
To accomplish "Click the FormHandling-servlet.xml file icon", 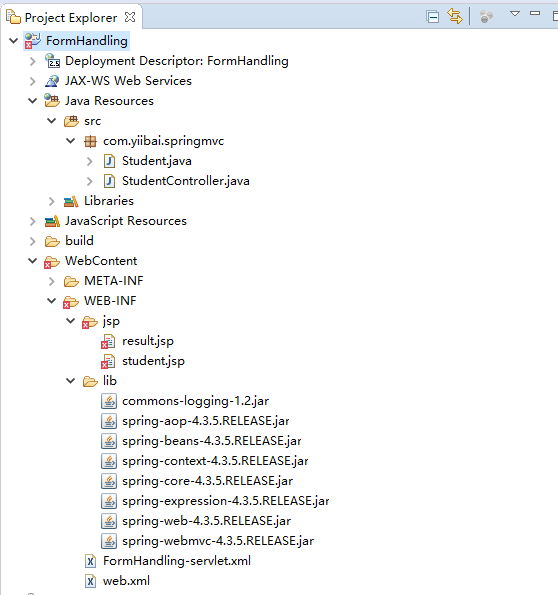I will [x=90, y=561].
